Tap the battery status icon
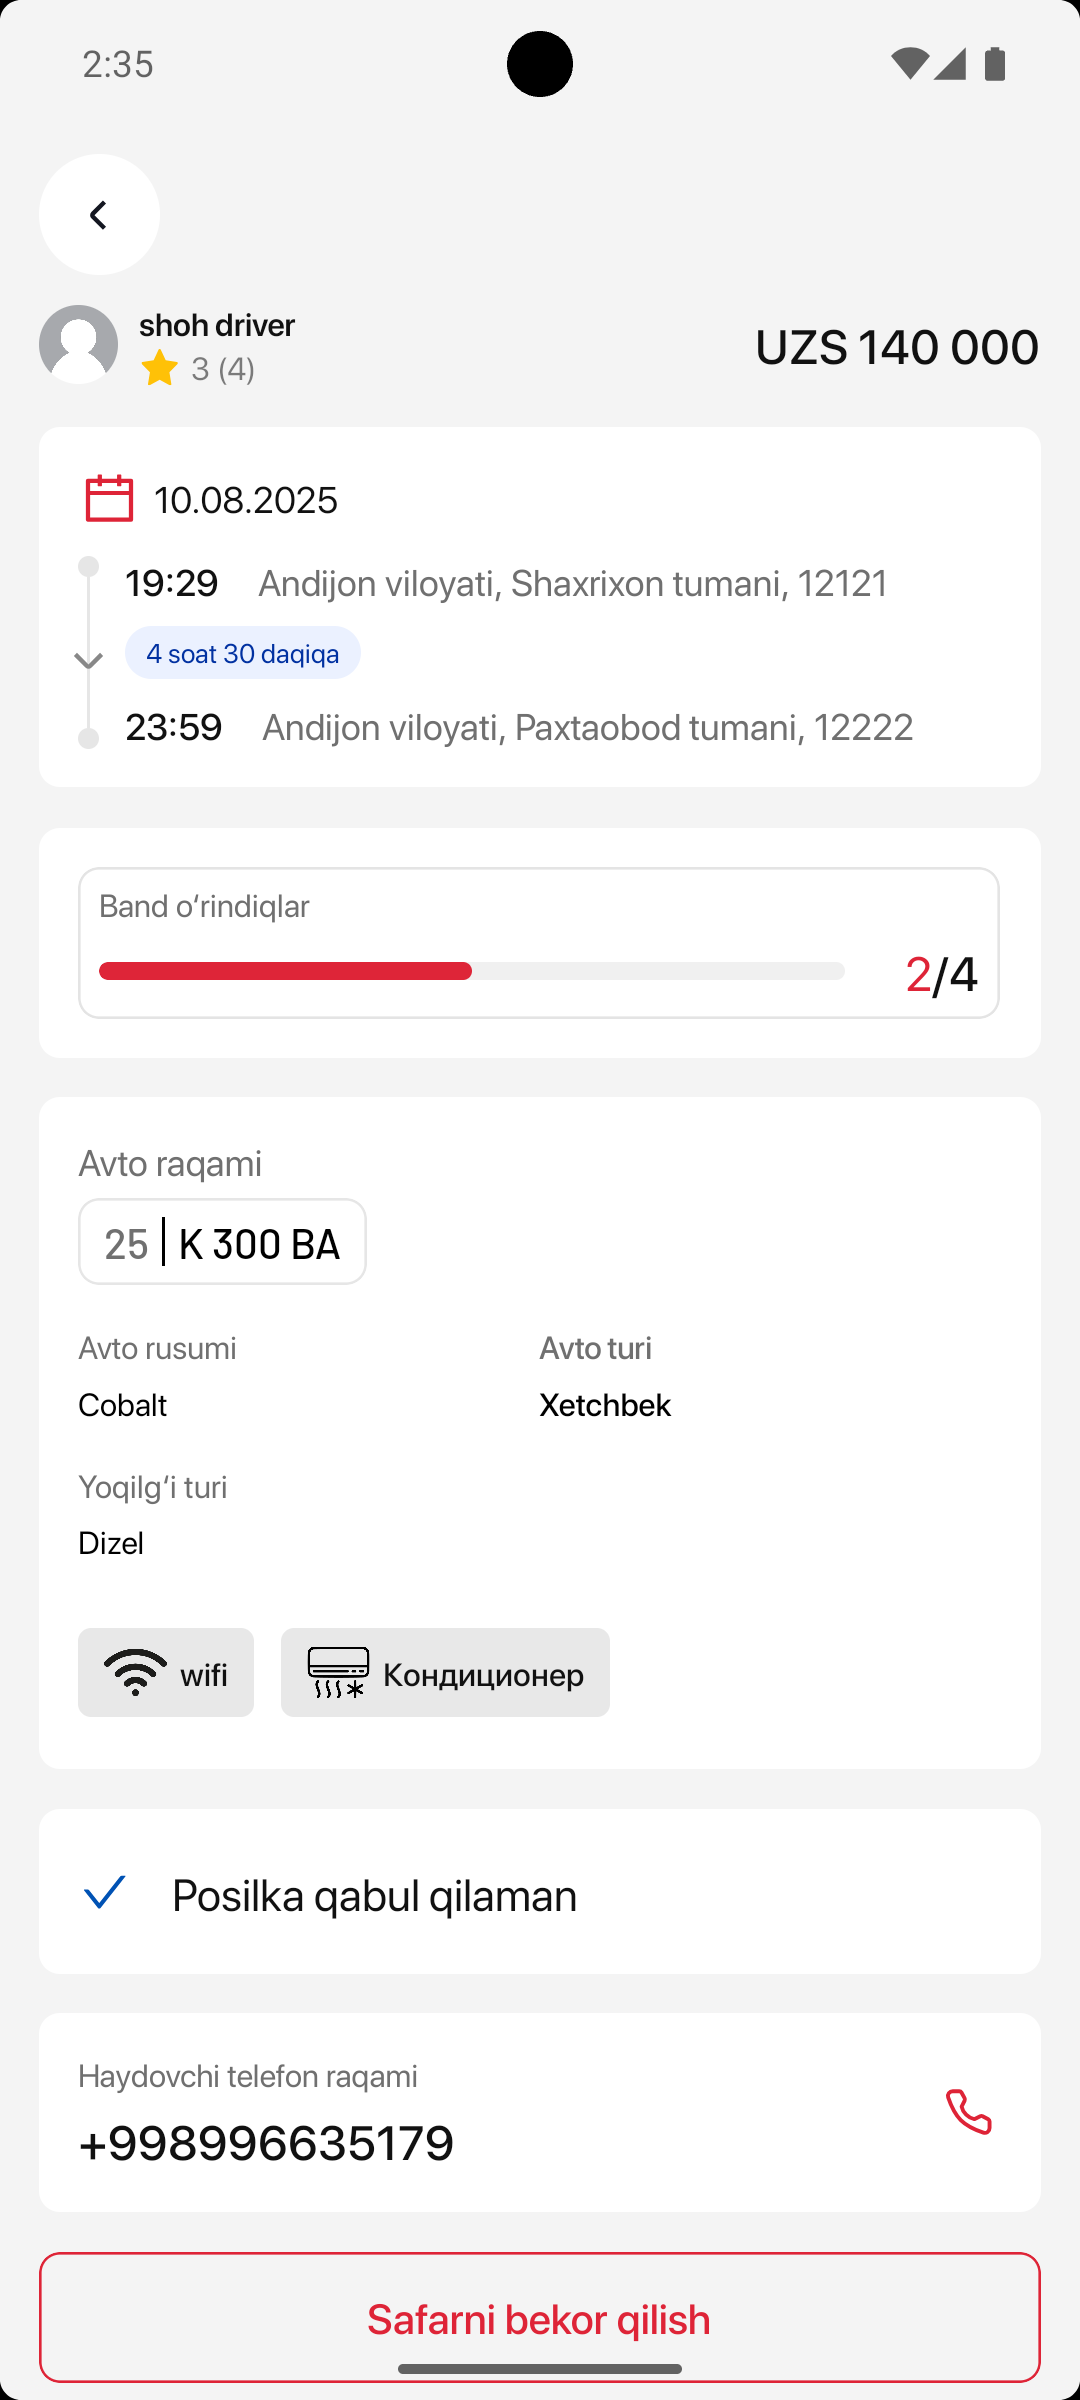 click(995, 64)
